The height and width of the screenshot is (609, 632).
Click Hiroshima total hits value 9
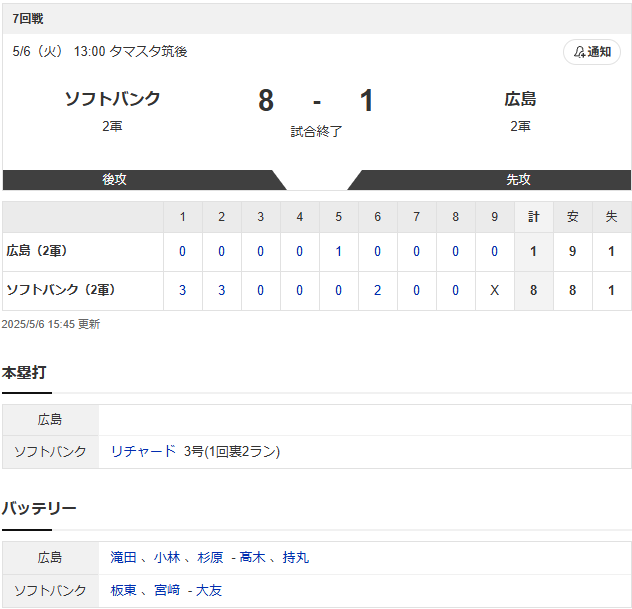tap(572, 251)
